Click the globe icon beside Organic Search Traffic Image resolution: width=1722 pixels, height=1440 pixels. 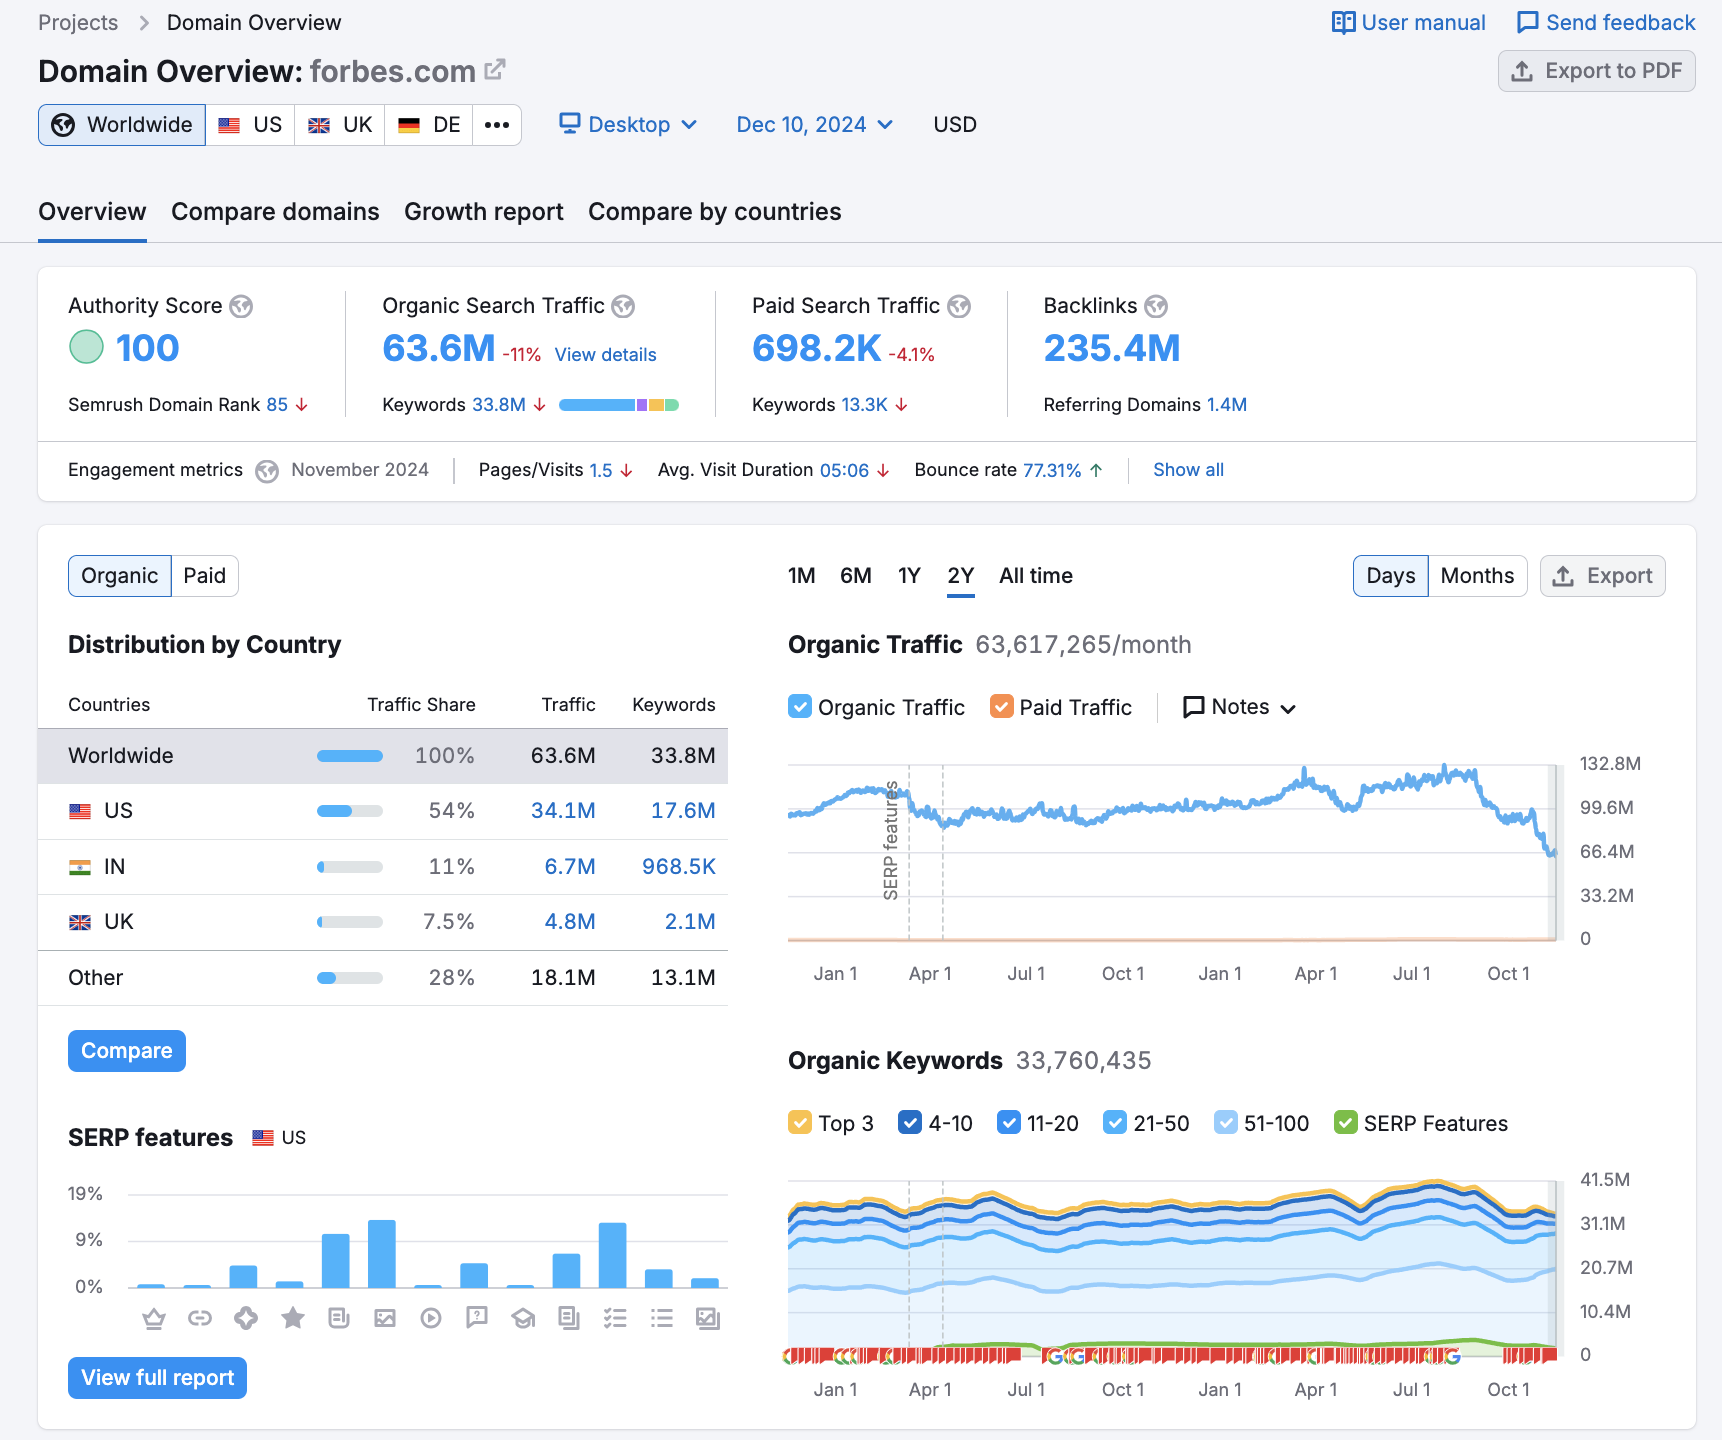point(623,306)
